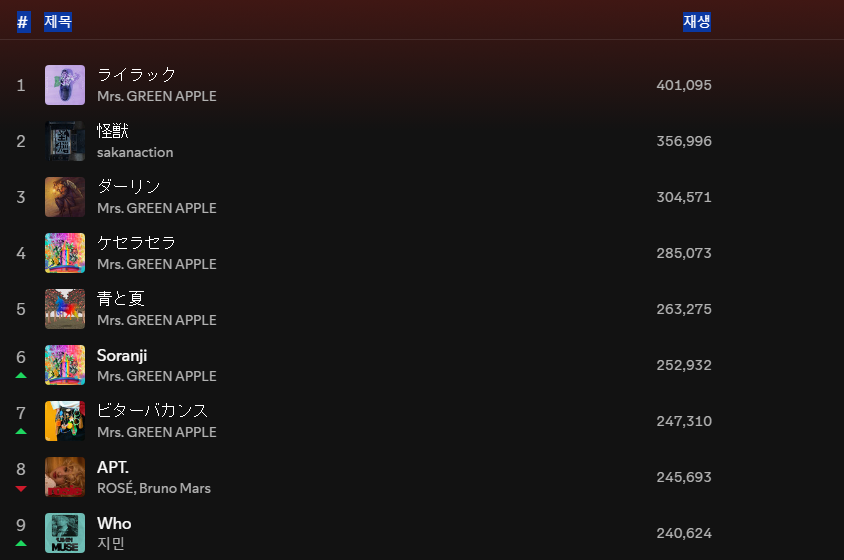Click the ライラック album cover thumbnail
Screen dimensions: 844x560
(65, 85)
